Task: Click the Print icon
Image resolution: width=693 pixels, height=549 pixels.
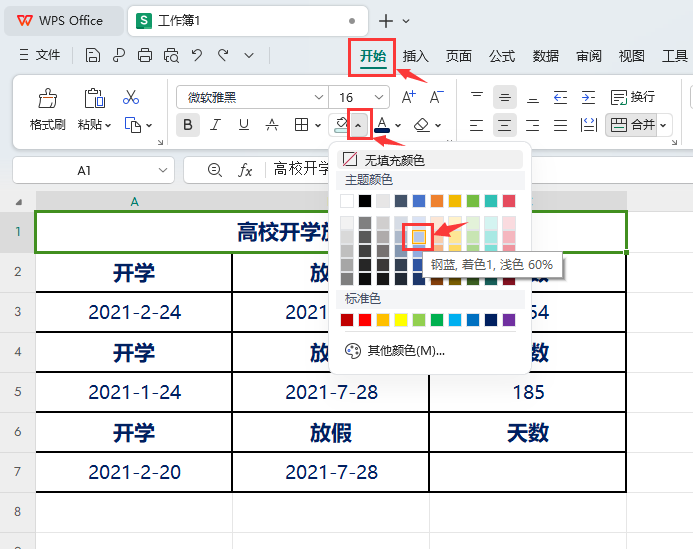Action: (145, 56)
